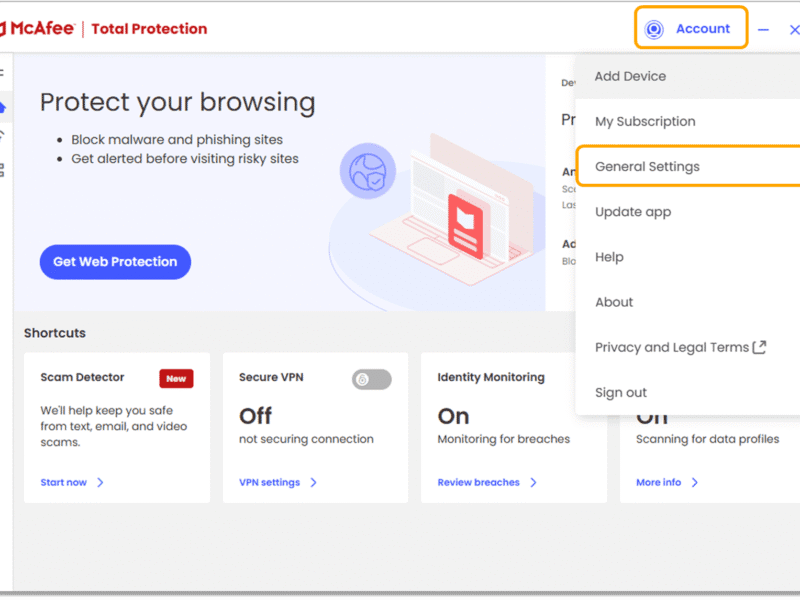The image size is (800, 600).
Task: Select the Home icon in sidebar
Action: pyautogui.click(x=3, y=106)
